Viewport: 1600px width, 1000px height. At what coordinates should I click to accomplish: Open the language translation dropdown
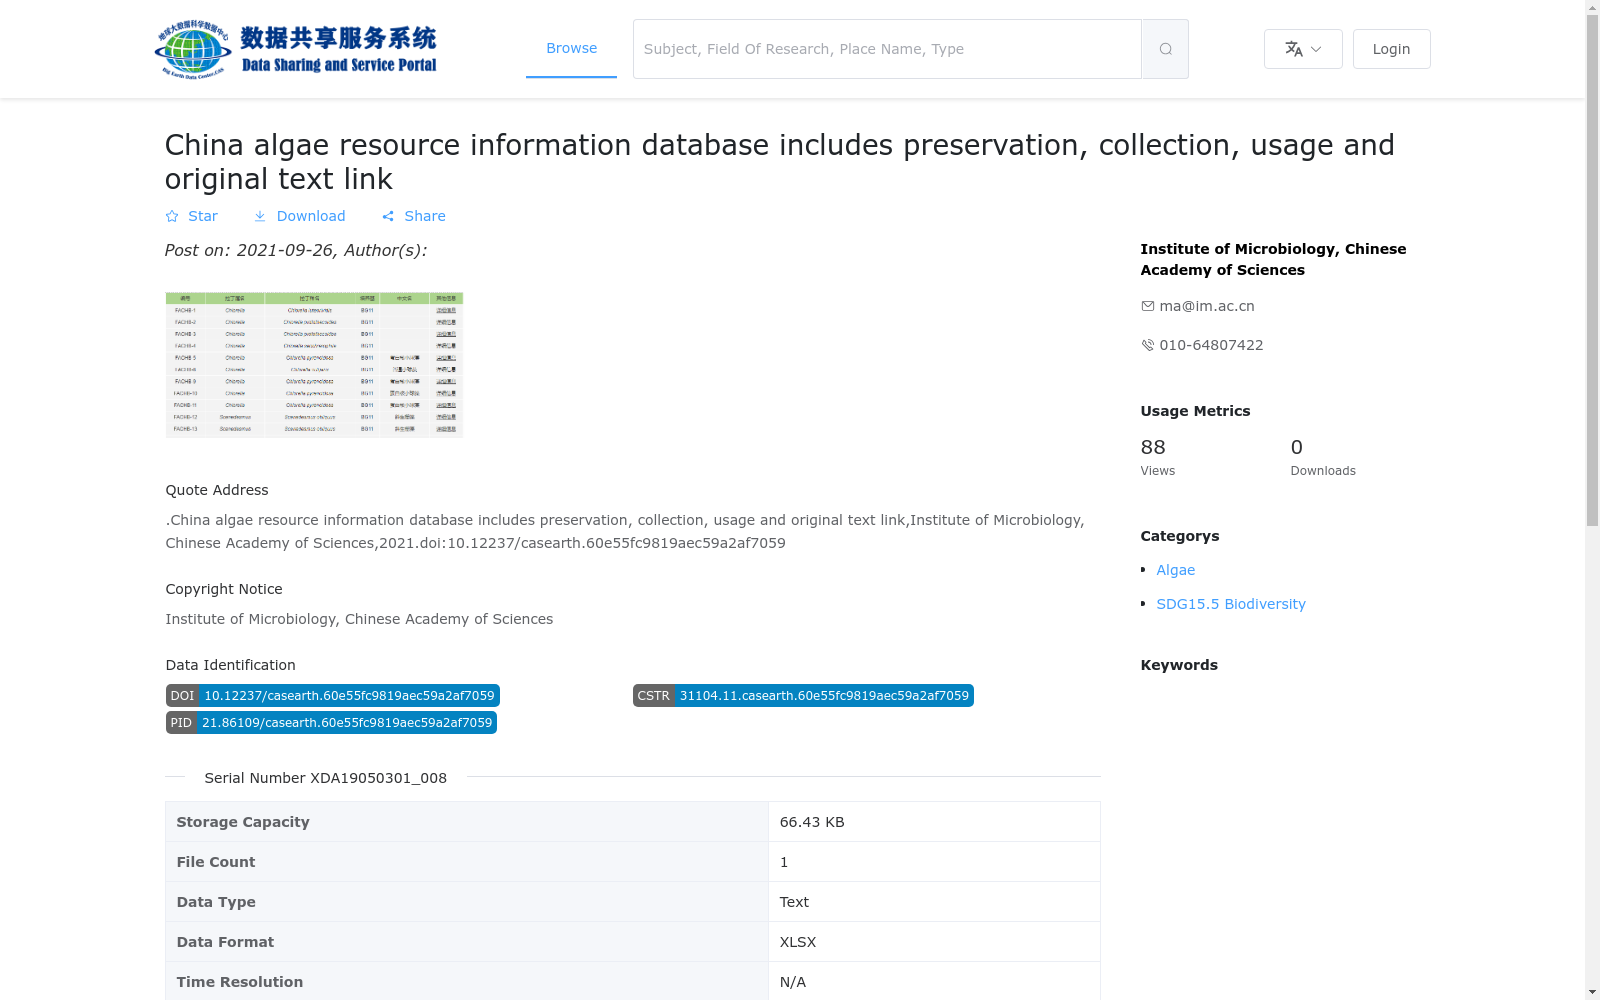(1303, 49)
